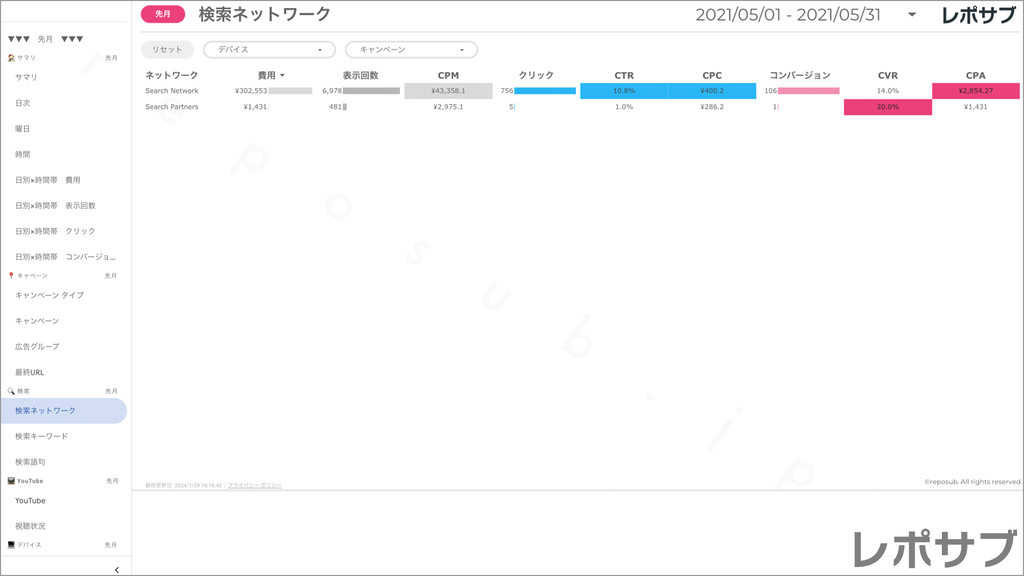Click the YouTube section icon in sidebar
The width and height of the screenshot is (1024, 576).
click(13, 480)
